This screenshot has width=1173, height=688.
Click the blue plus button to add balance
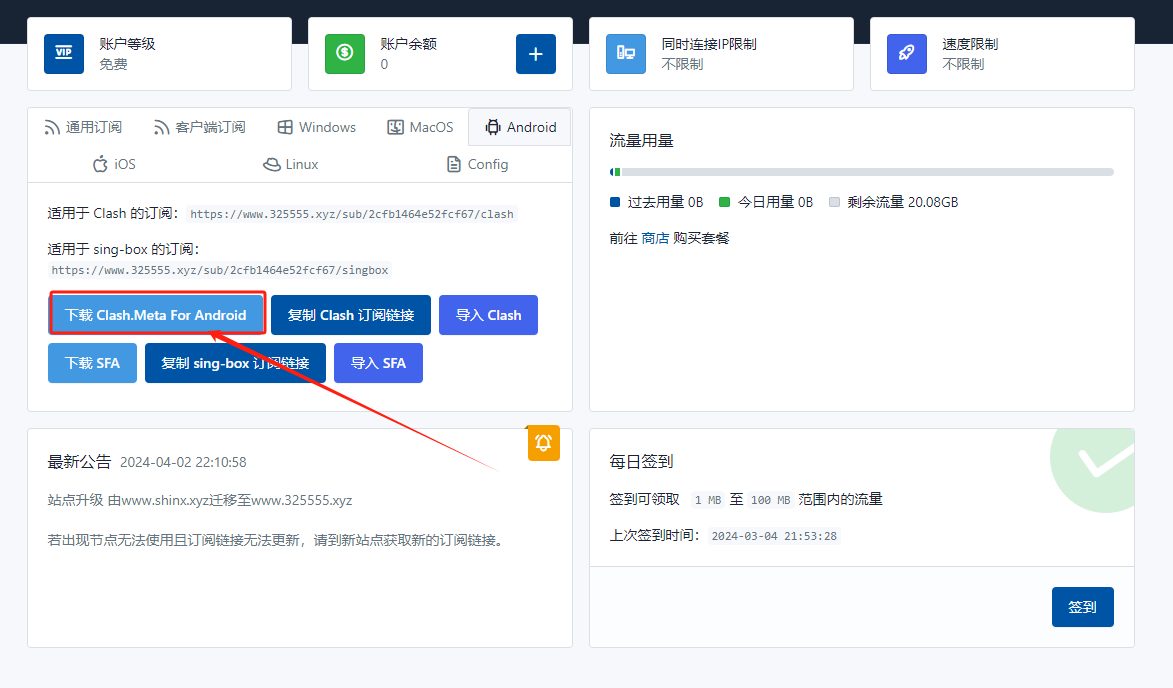click(x=536, y=54)
